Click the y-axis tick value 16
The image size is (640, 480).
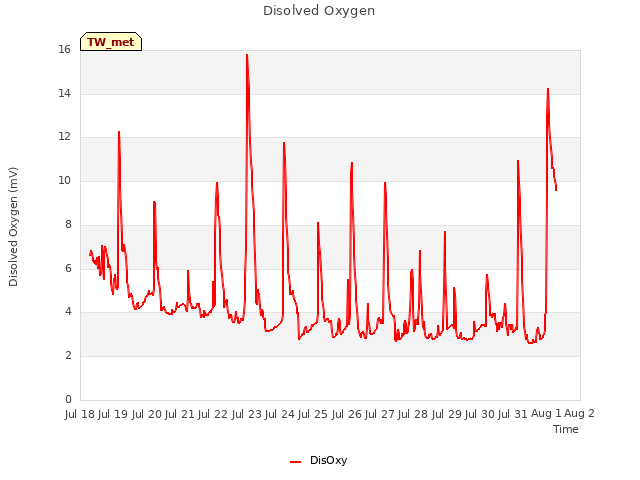(64, 49)
